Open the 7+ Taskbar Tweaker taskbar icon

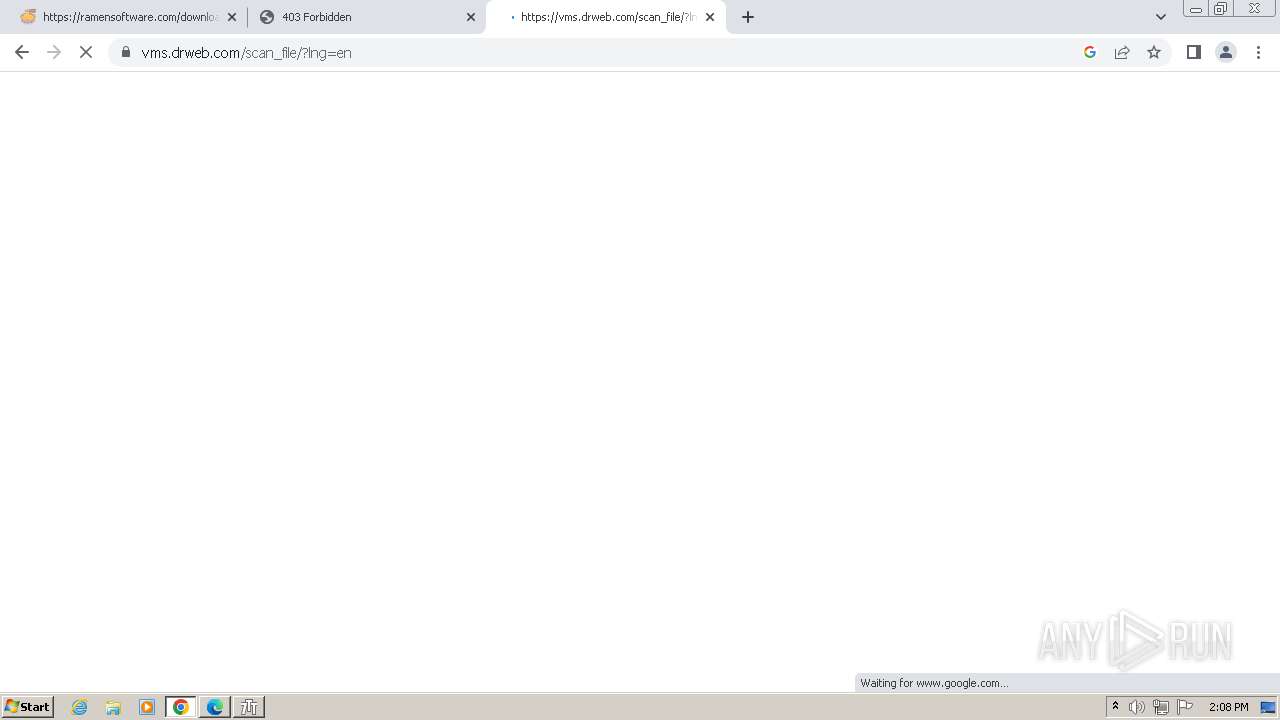click(x=249, y=707)
